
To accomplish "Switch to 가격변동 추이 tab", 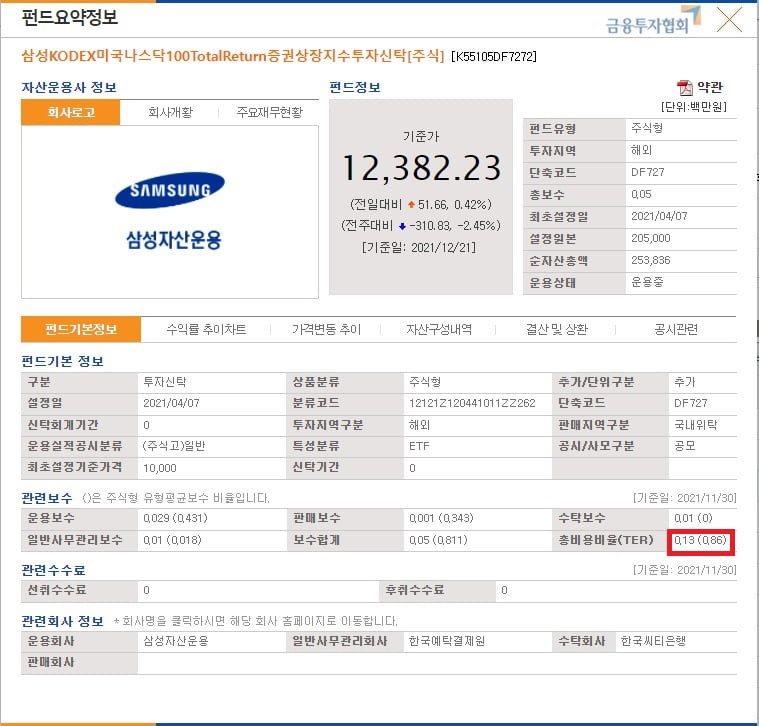I will pyautogui.click(x=326, y=330).
